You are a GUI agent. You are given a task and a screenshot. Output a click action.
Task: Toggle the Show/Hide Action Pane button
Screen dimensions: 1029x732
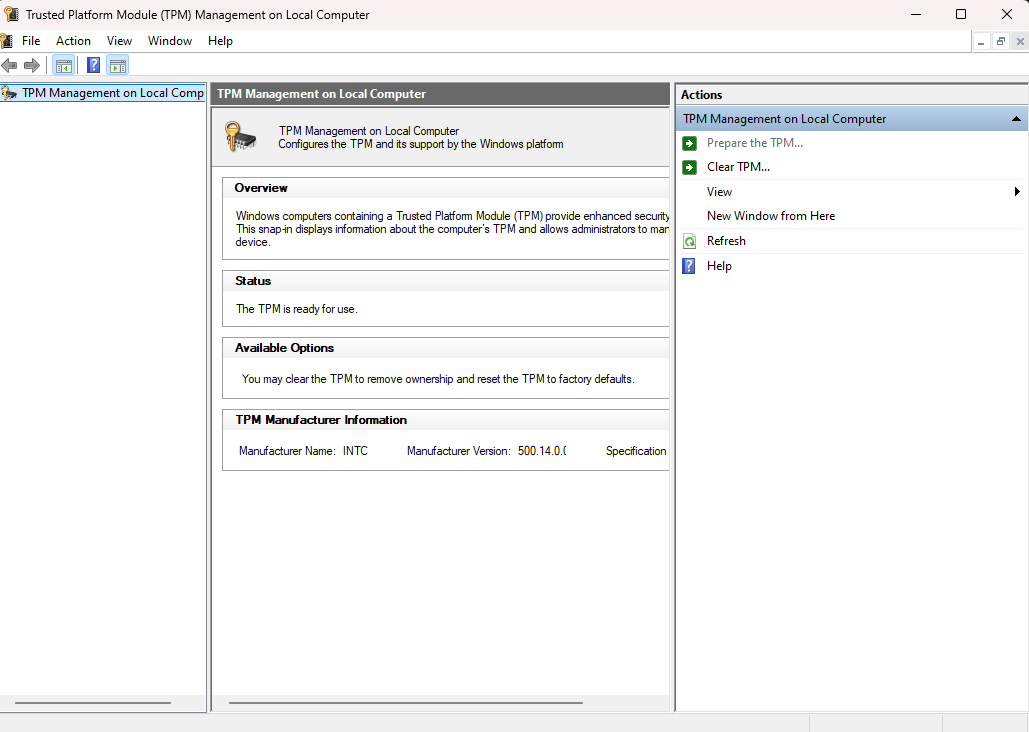point(118,65)
